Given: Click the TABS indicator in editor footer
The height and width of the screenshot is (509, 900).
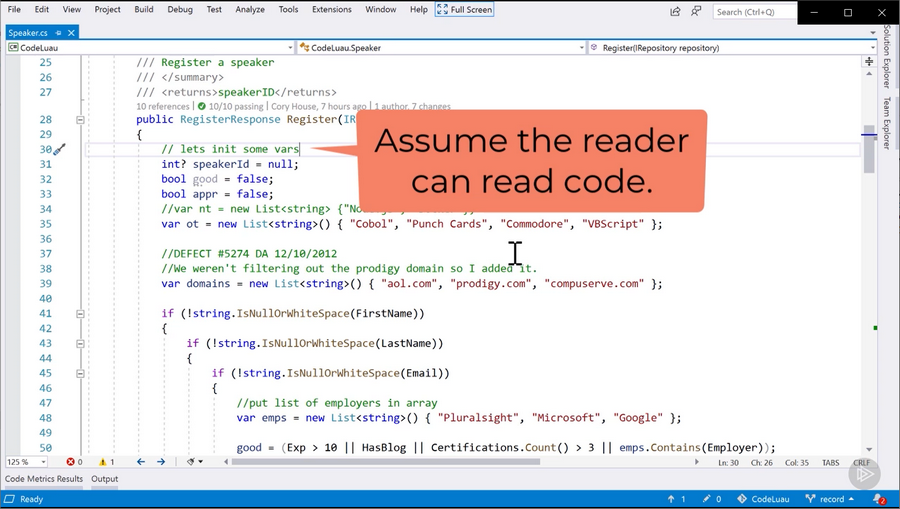Looking at the screenshot, I should [x=831, y=463].
